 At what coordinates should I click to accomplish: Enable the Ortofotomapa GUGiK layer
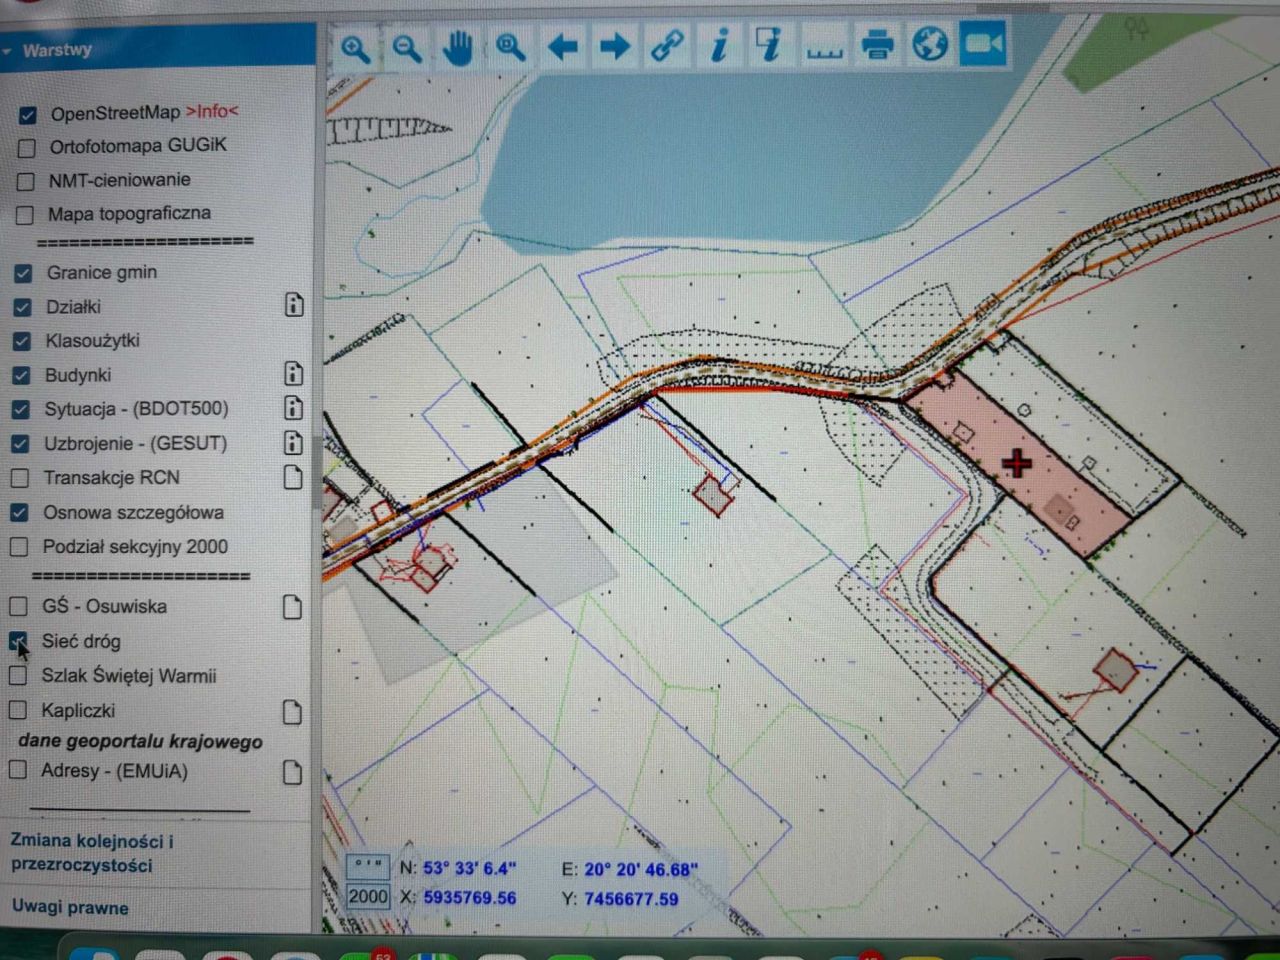[x=27, y=148]
